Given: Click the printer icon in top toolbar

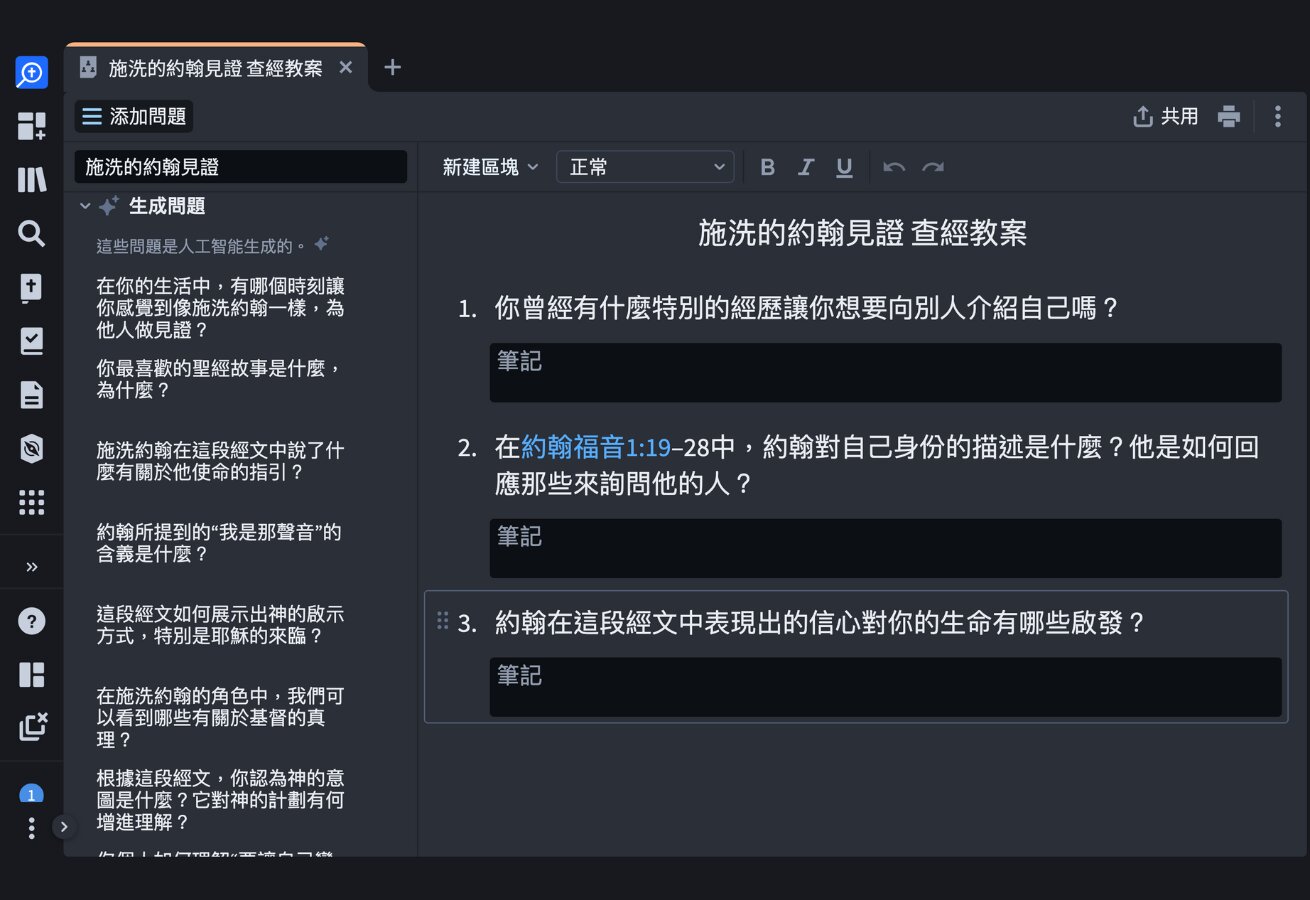Looking at the screenshot, I should [x=1229, y=116].
